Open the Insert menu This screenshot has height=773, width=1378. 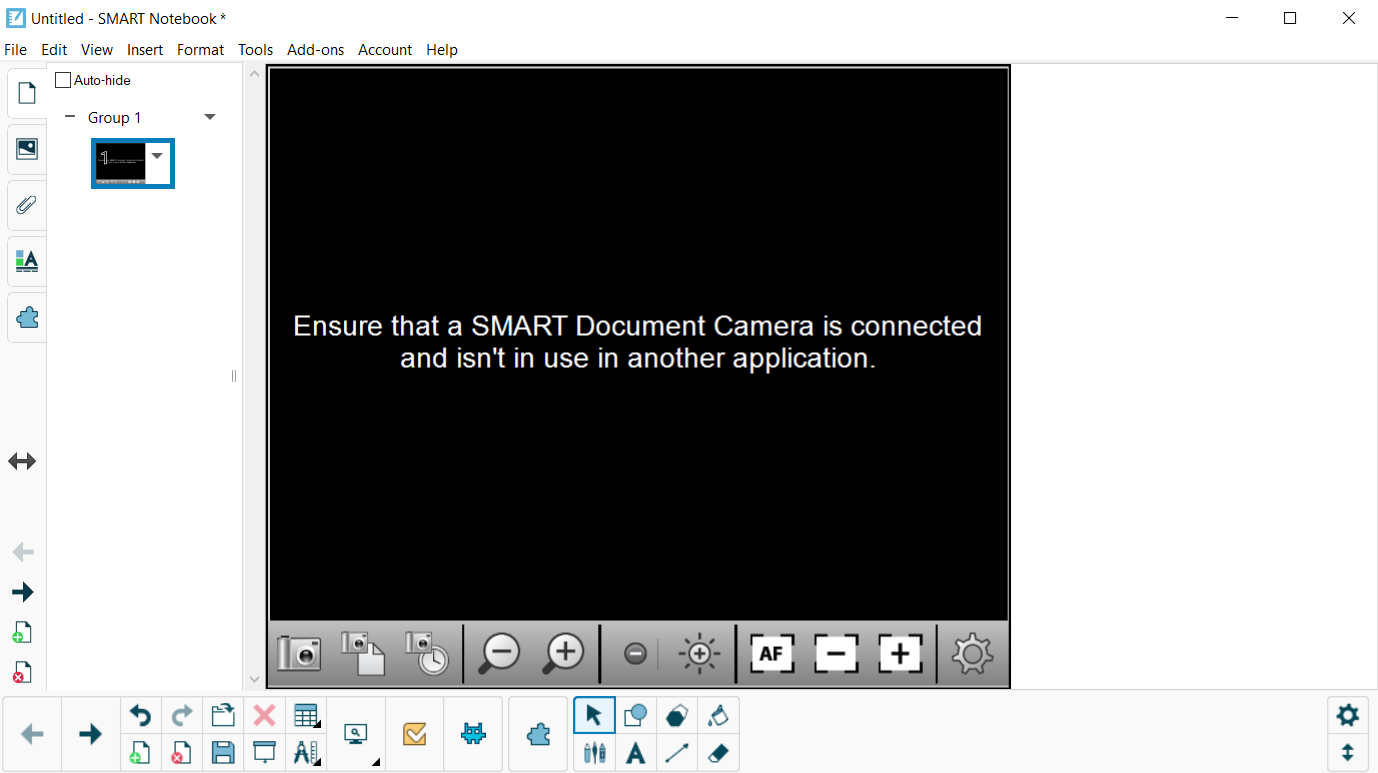point(145,49)
